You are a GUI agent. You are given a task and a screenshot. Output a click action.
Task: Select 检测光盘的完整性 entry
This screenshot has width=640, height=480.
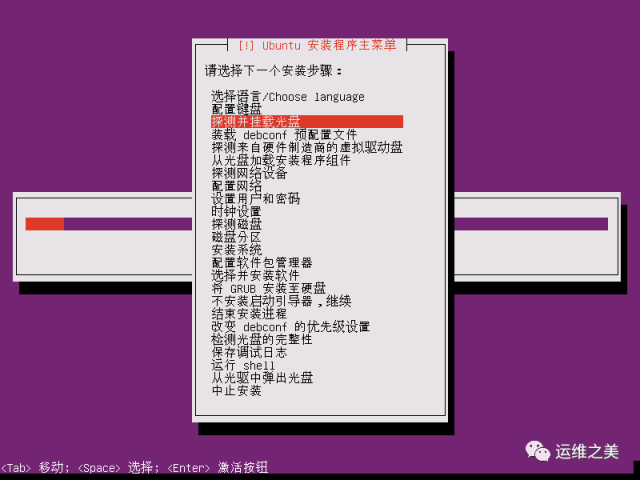point(262,339)
